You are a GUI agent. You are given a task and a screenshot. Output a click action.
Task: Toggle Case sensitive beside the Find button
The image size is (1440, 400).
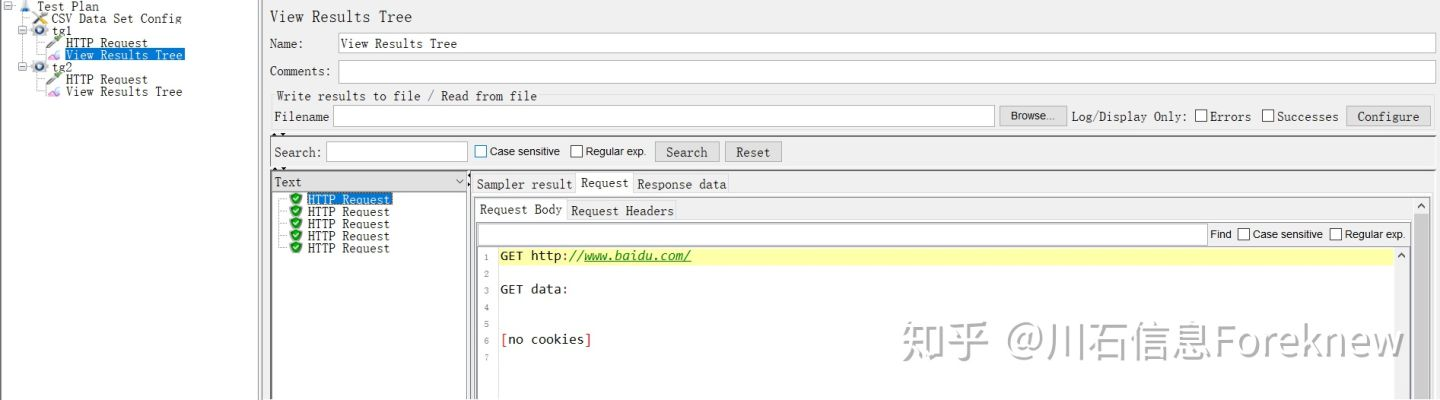pos(1244,234)
